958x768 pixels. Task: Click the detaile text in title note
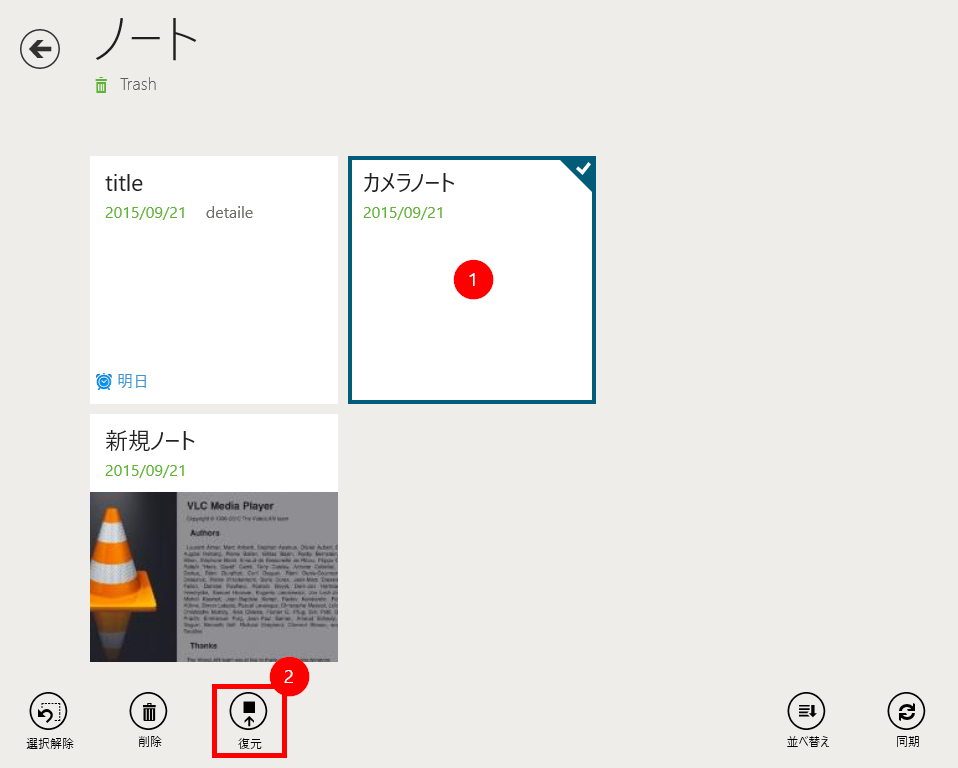(x=229, y=213)
